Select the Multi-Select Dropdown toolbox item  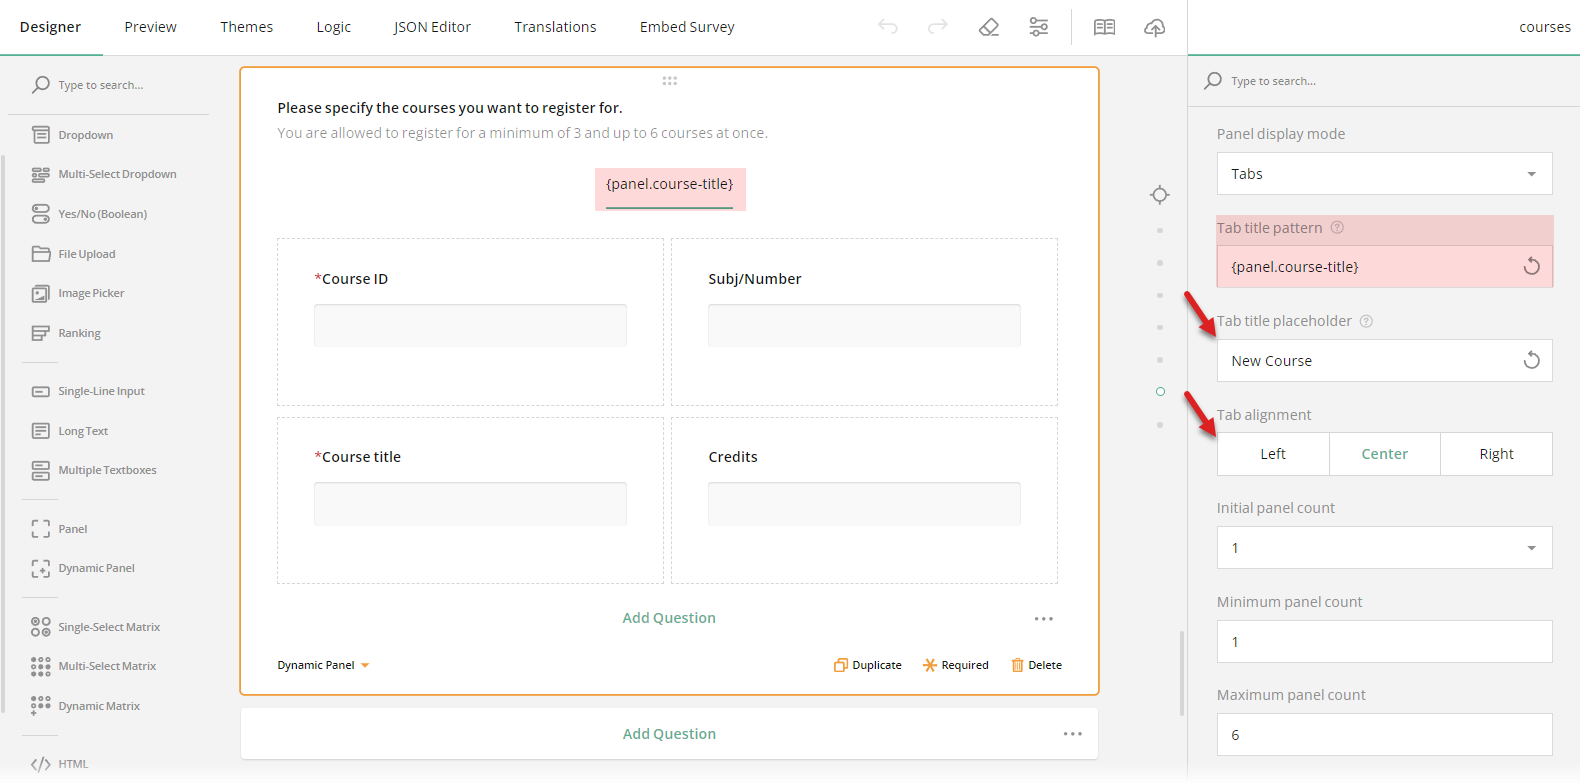(x=104, y=174)
